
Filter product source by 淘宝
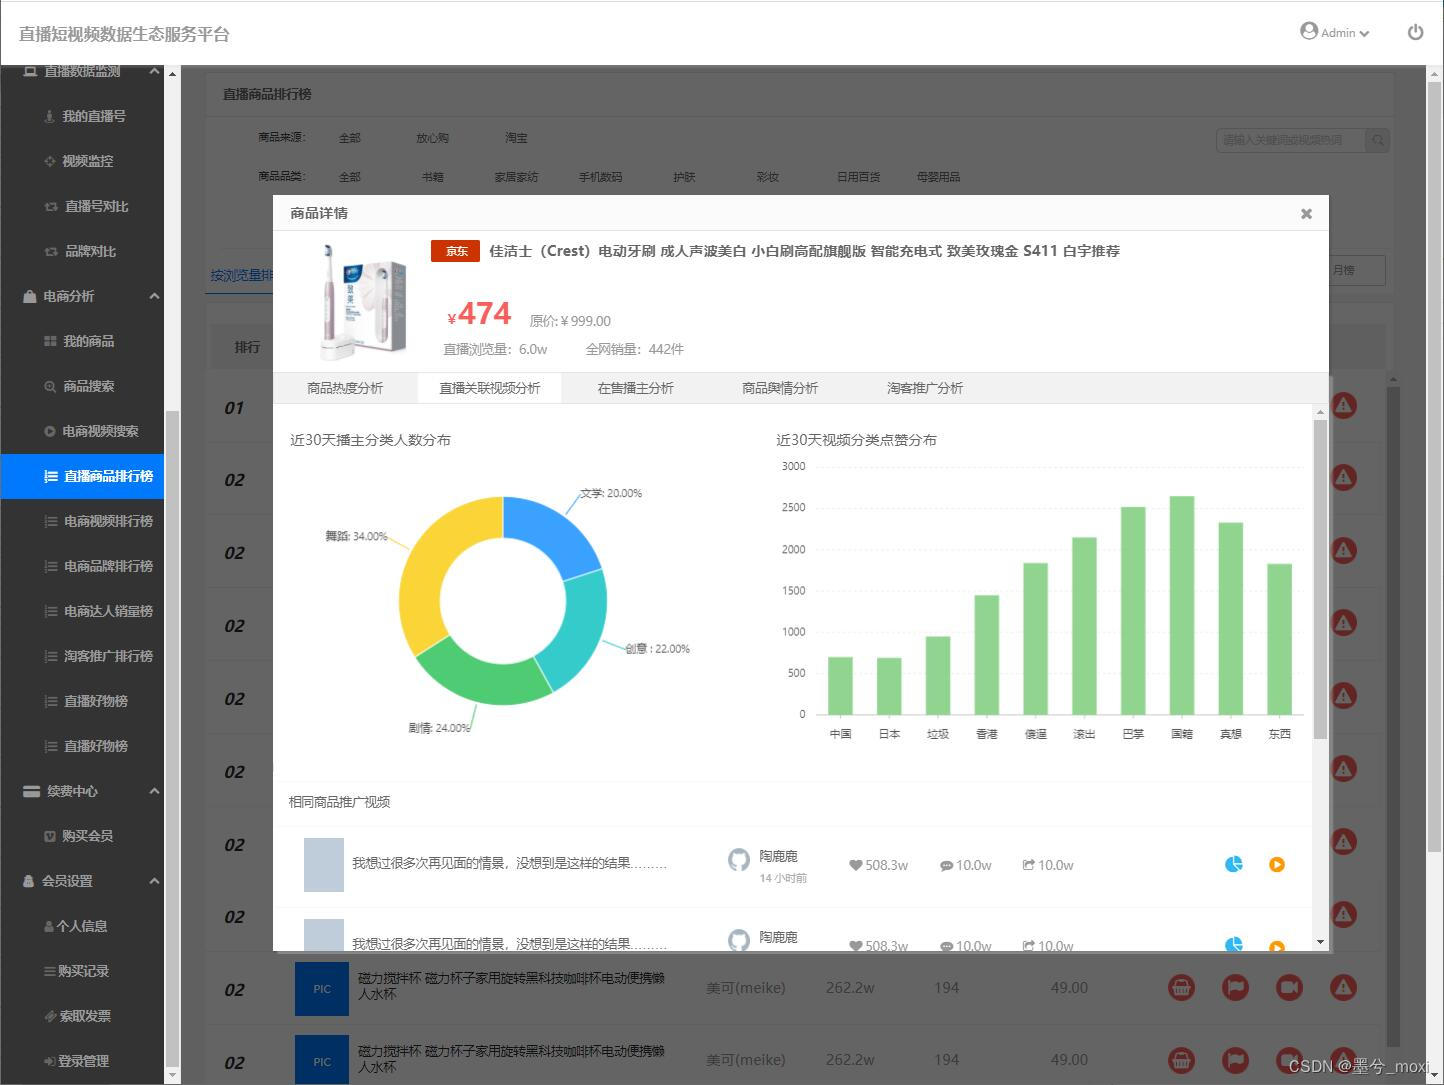point(516,138)
